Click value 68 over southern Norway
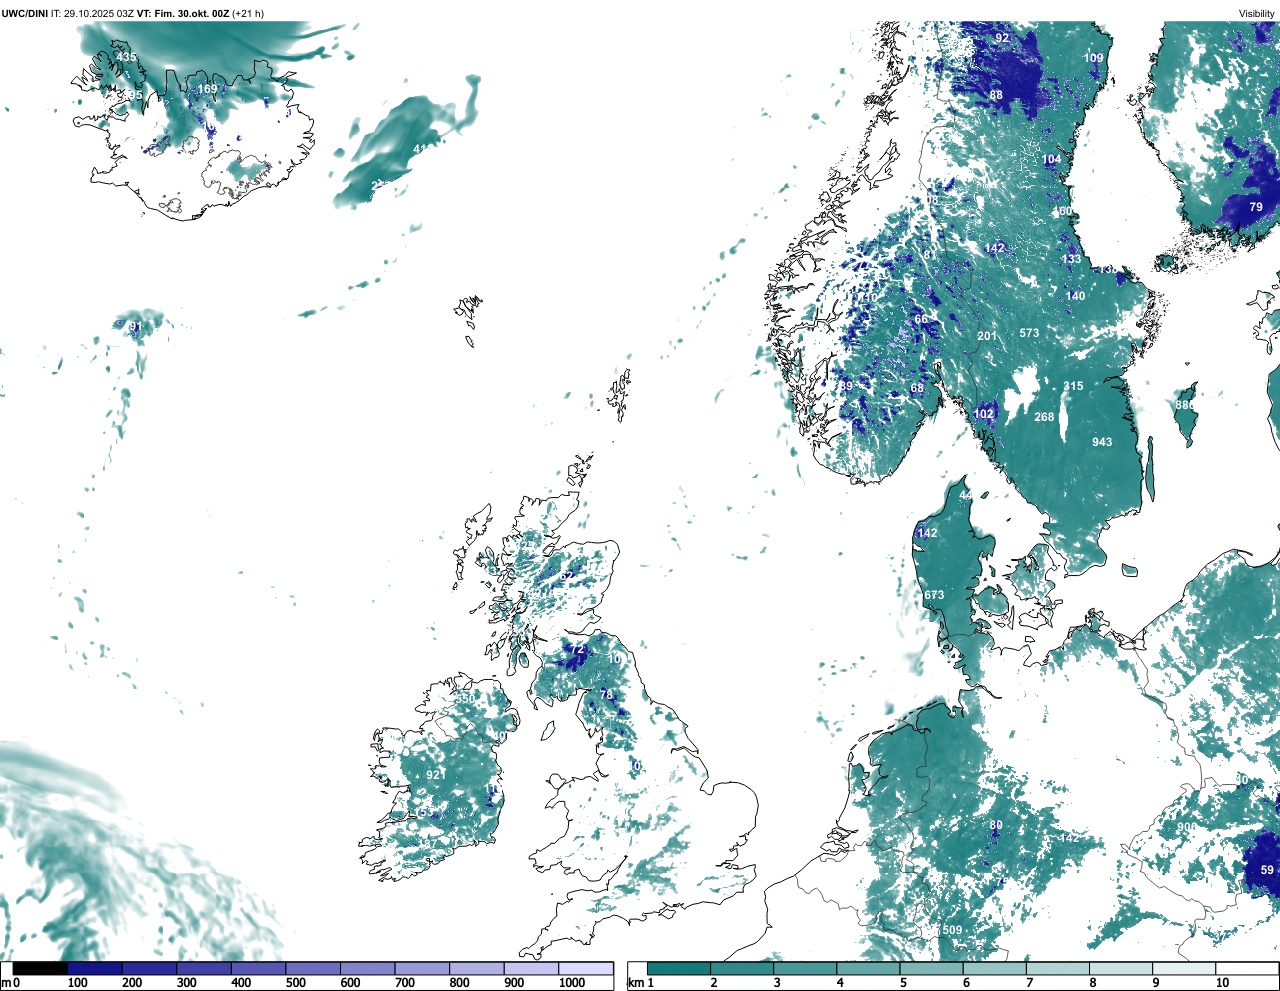 click(x=917, y=388)
